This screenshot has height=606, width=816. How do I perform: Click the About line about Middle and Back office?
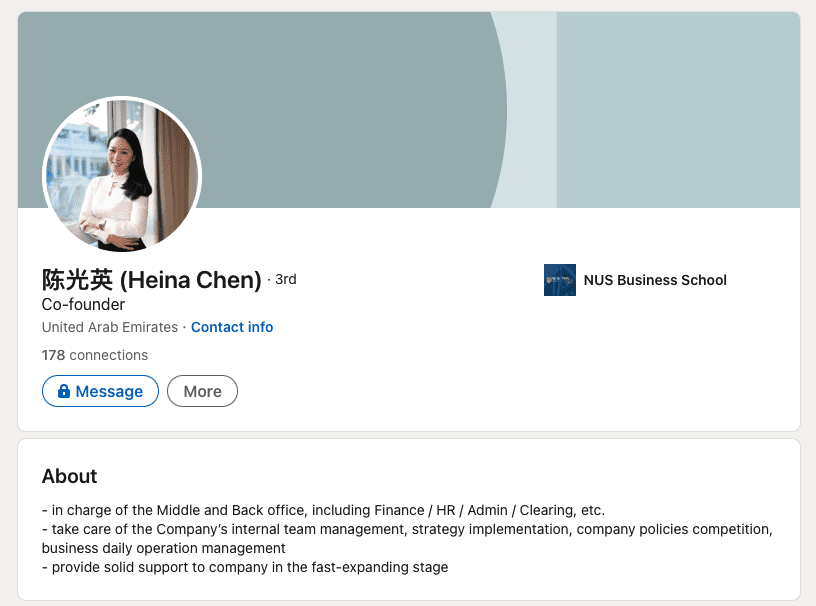[323, 510]
